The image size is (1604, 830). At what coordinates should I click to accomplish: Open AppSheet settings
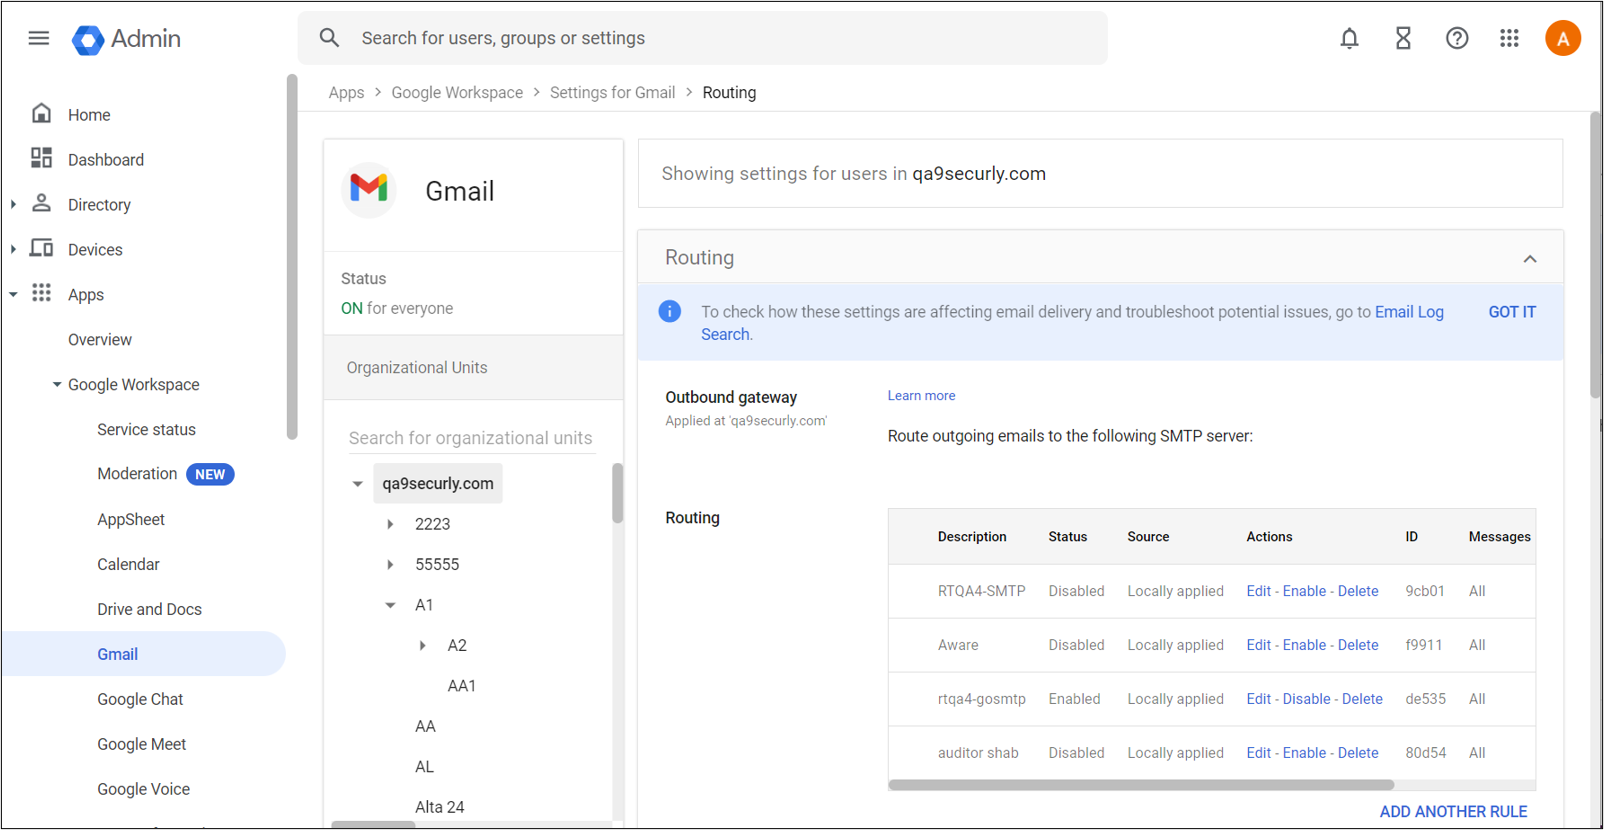point(131,520)
